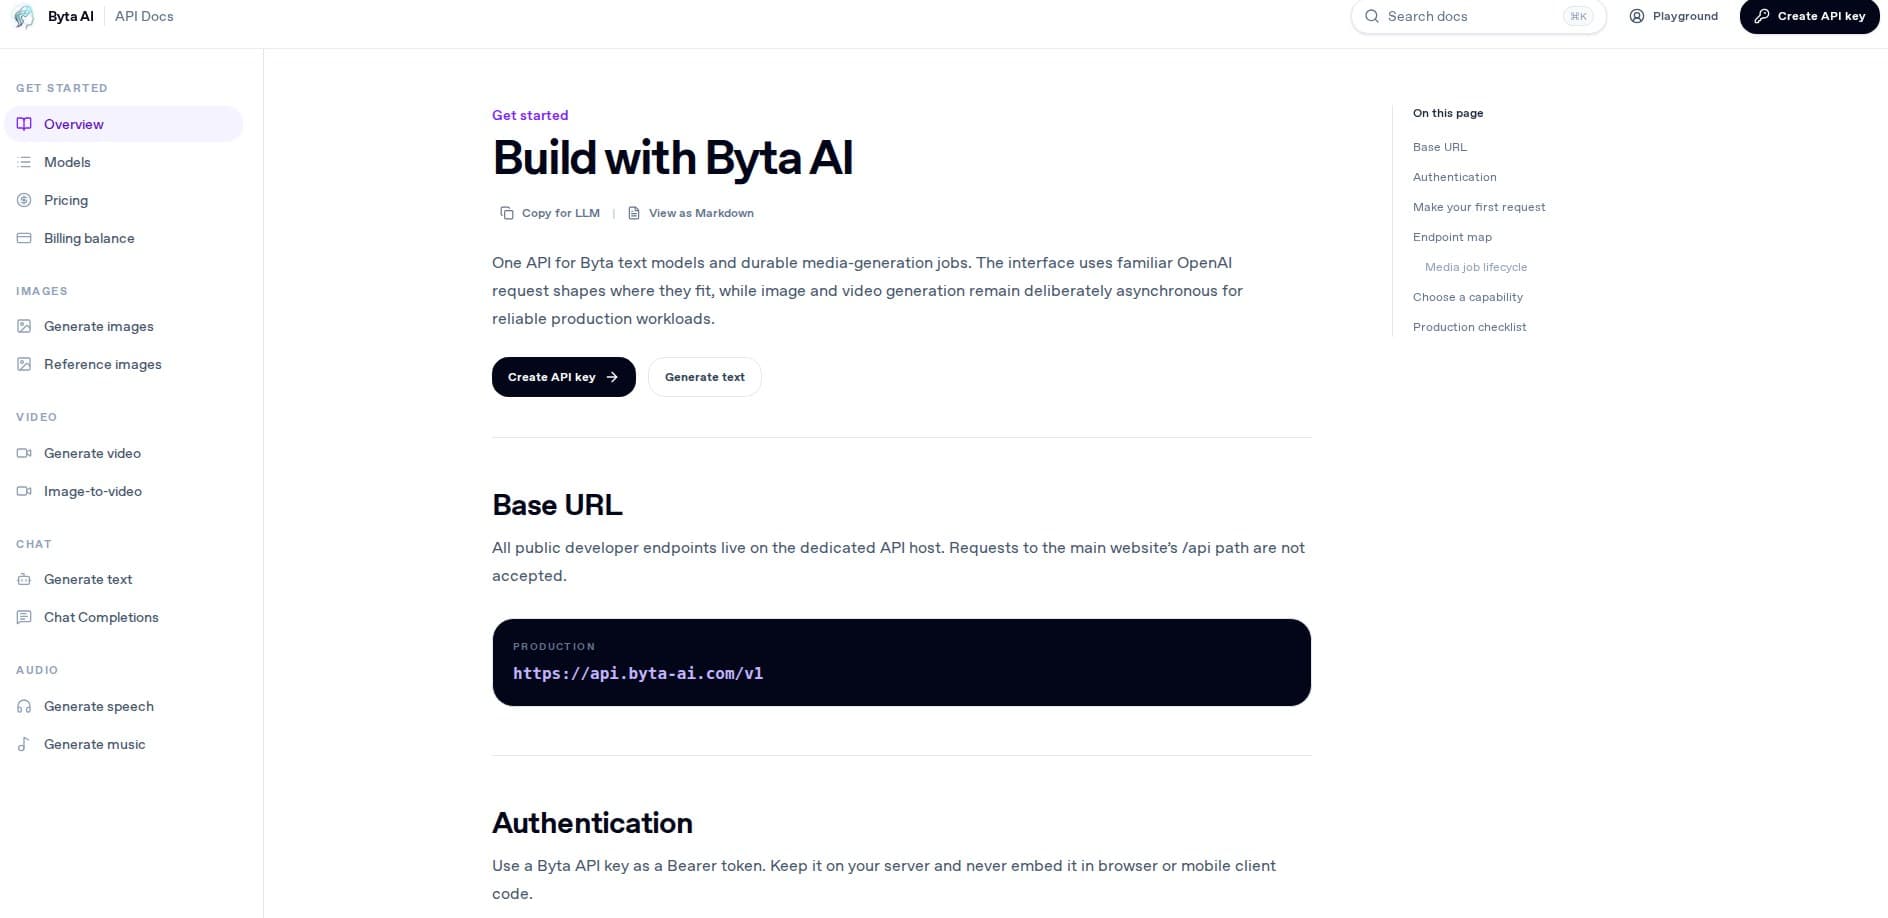
Task: Click the Billing balance card icon
Action: pyautogui.click(x=24, y=238)
